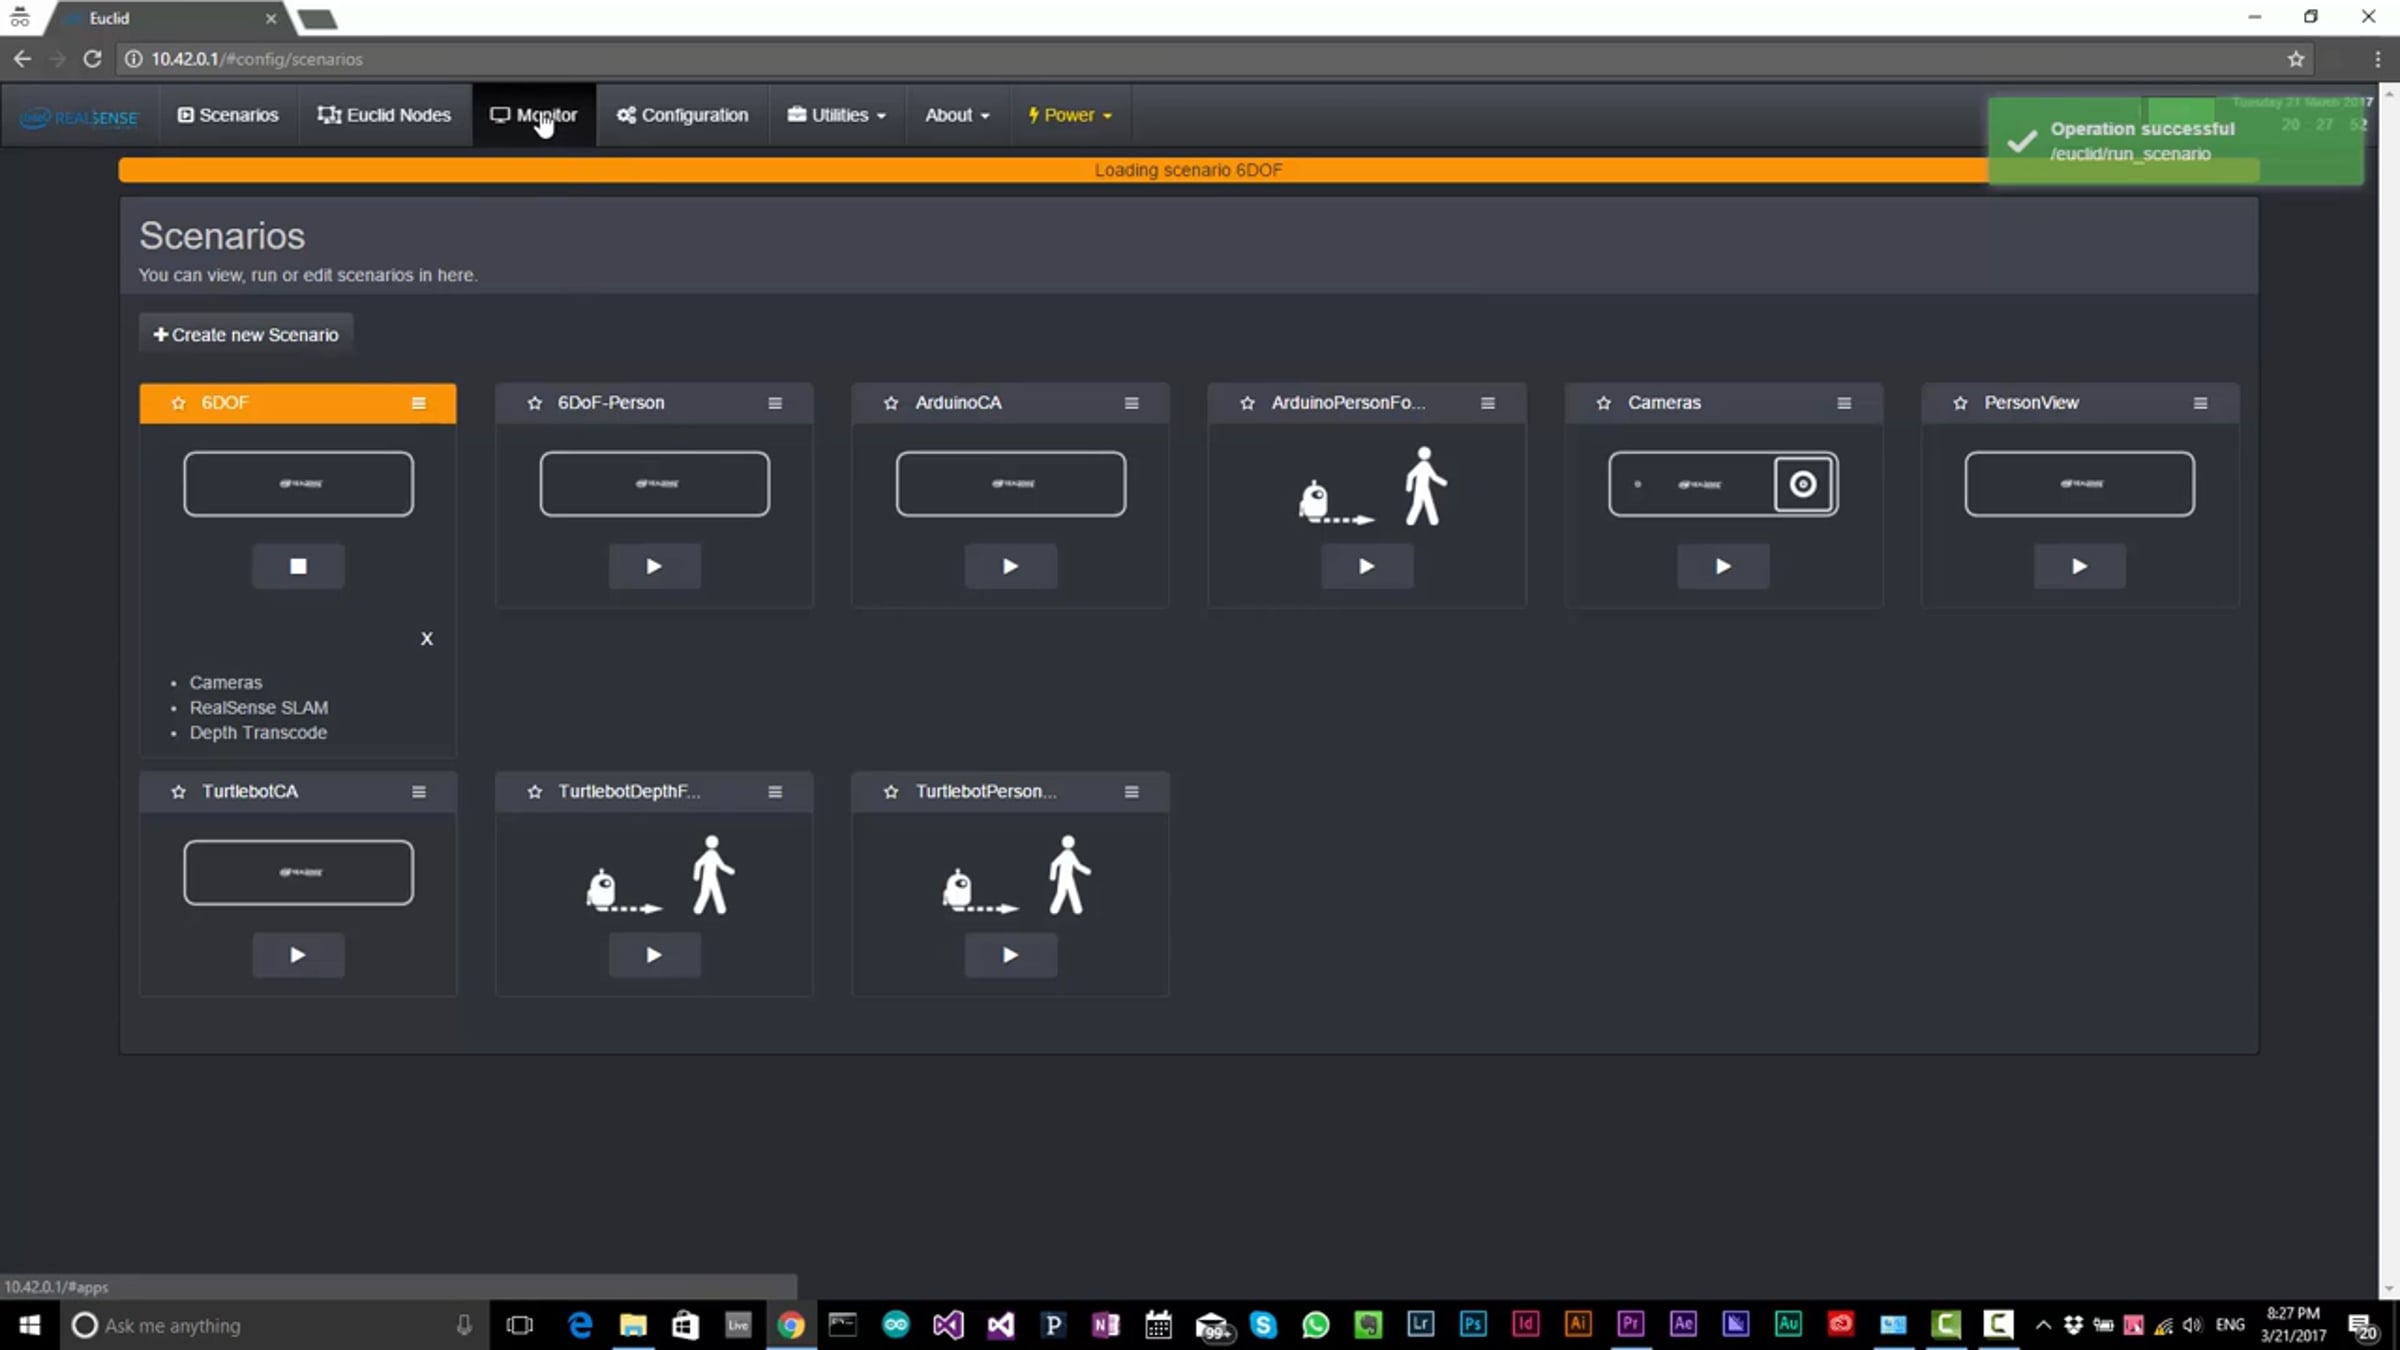Play the PersonView scenario
The width and height of the screenshot is (2400, 1350).
click(2079, 566)
